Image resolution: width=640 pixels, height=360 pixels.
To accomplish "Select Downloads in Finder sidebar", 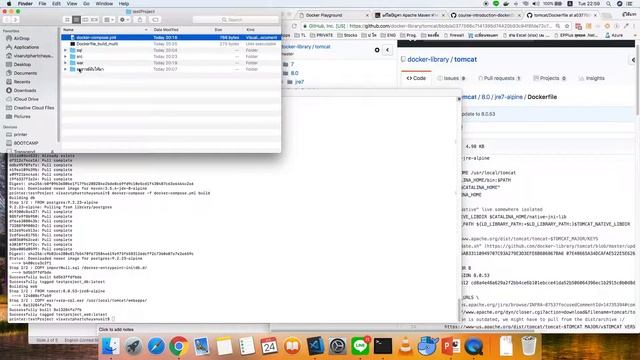I will click(x=25, y=90).
